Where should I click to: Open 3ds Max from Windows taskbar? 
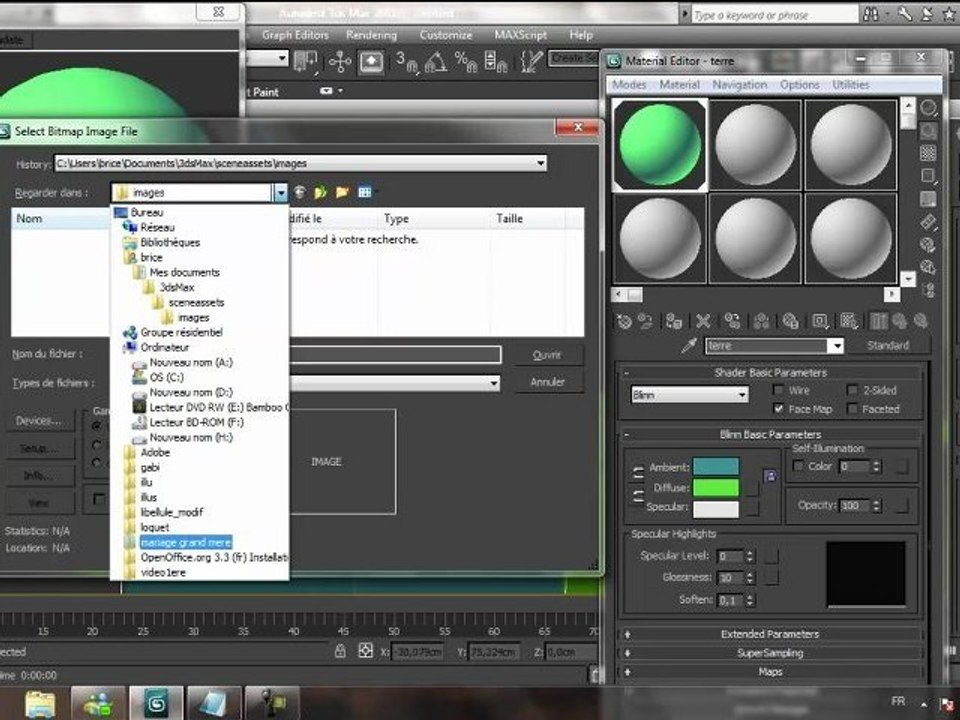tap(156, 703)
